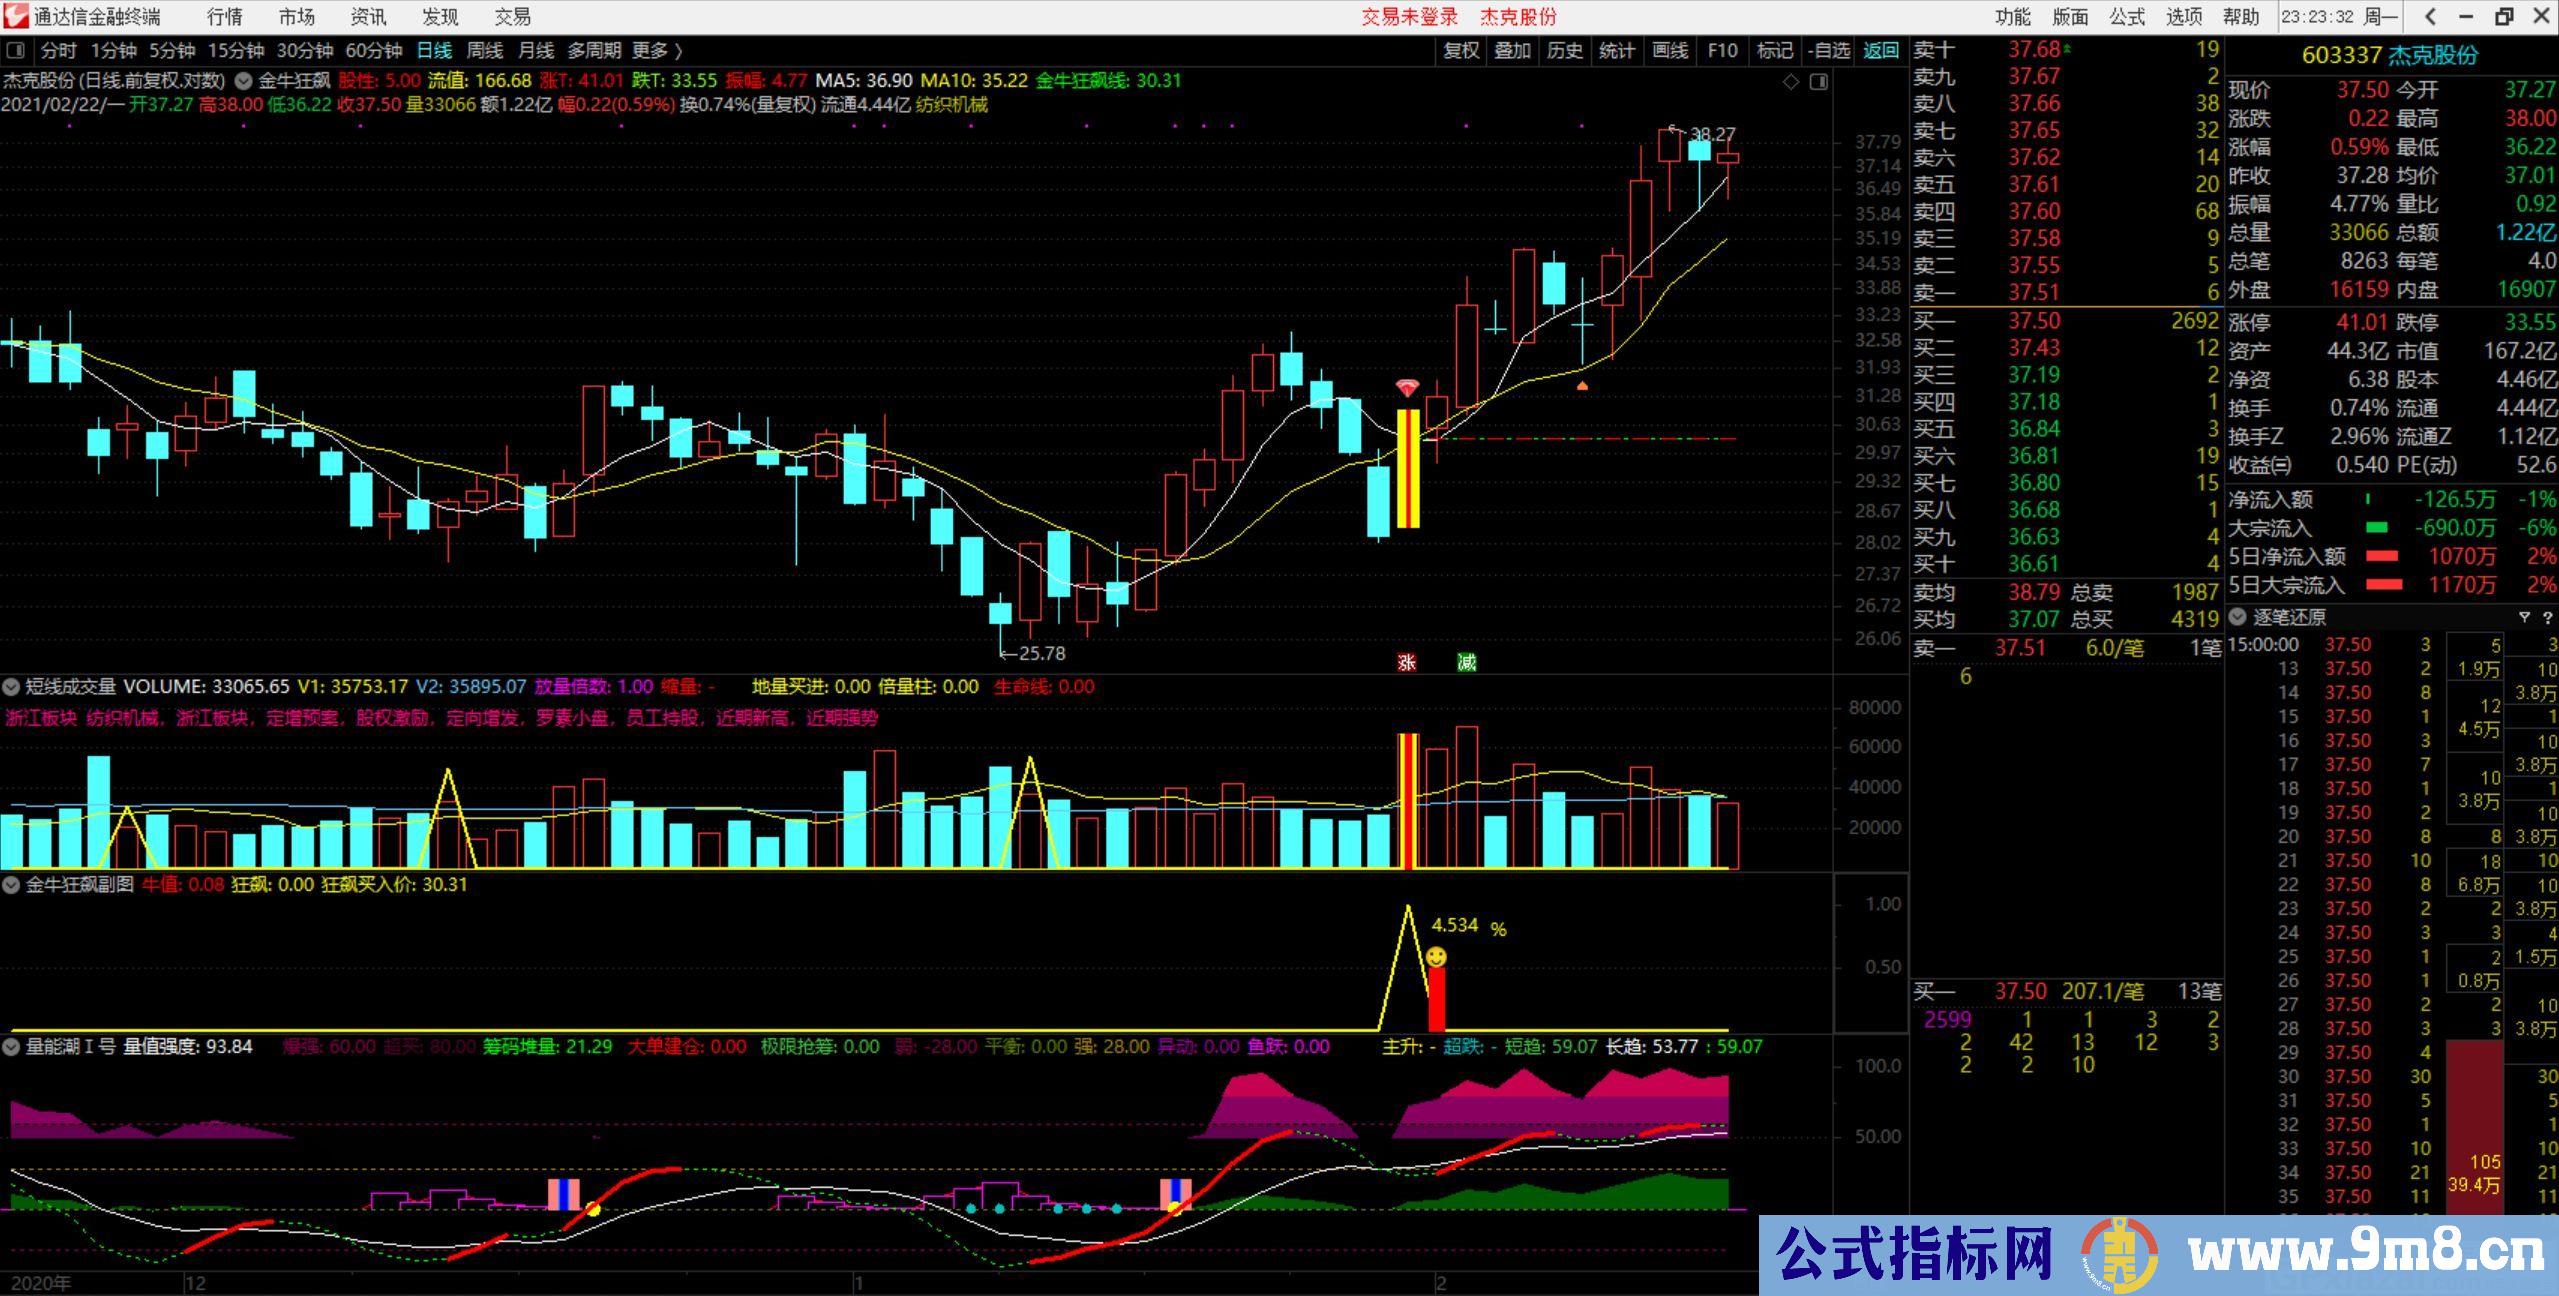
Task: Click the 统计 statistics button
Action: (1617, 51)
